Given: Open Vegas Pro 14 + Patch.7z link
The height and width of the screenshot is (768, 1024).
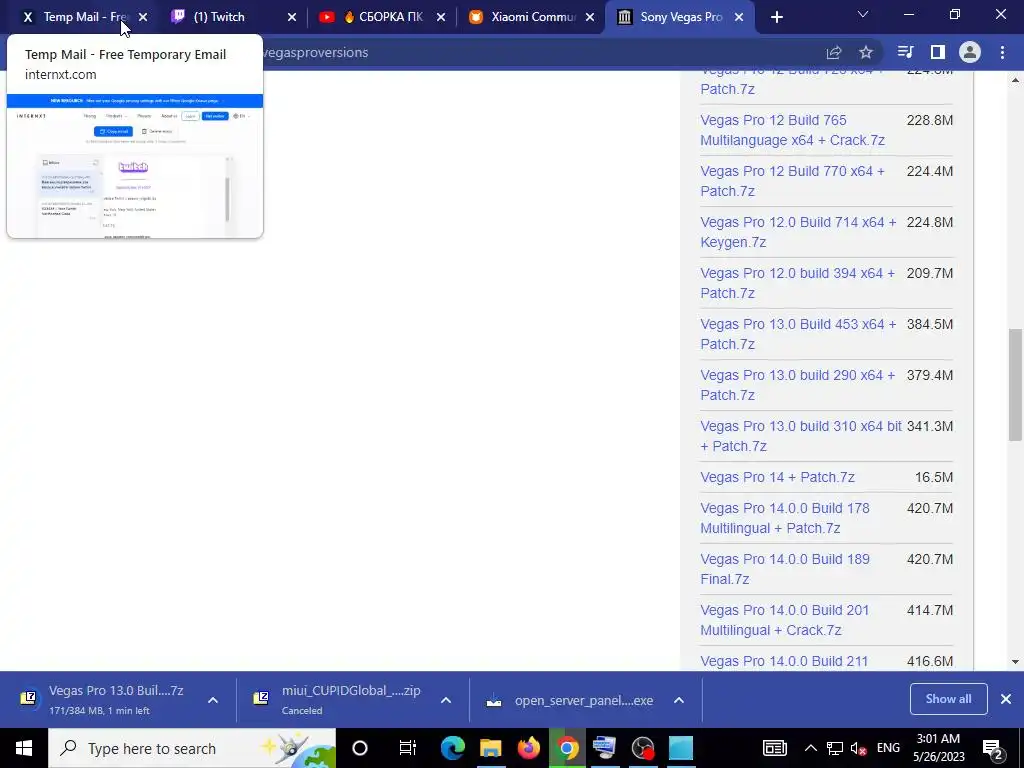Looking at the screenshot, I should [x=777, y=477].
